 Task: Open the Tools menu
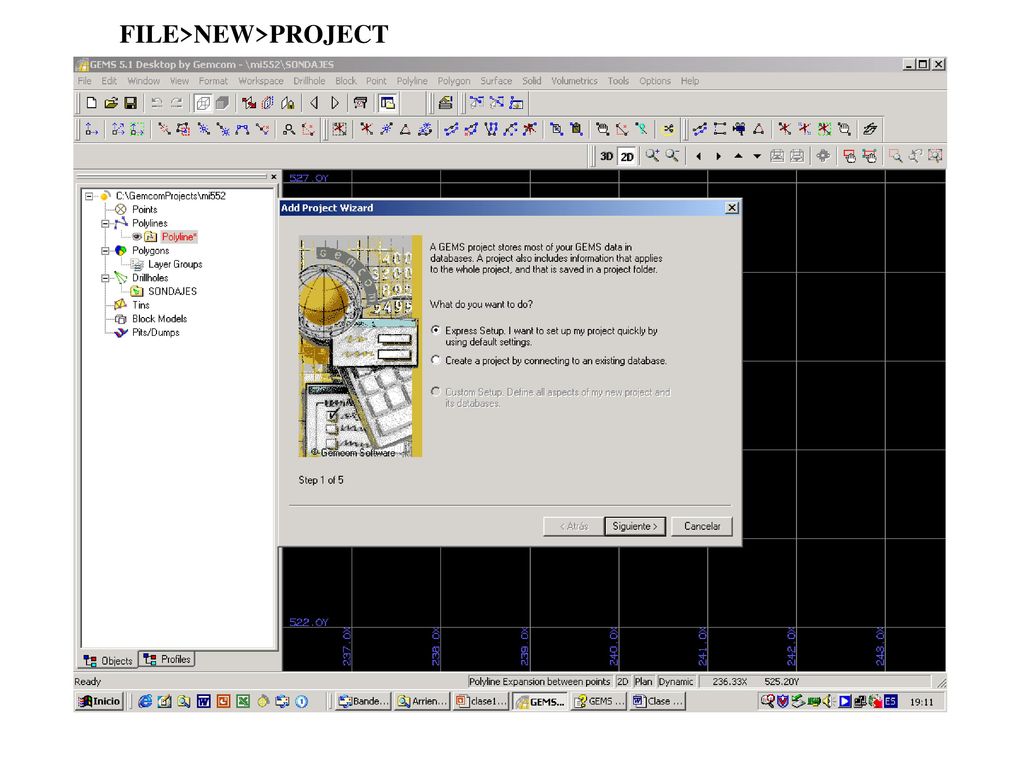tap(618, 81)
